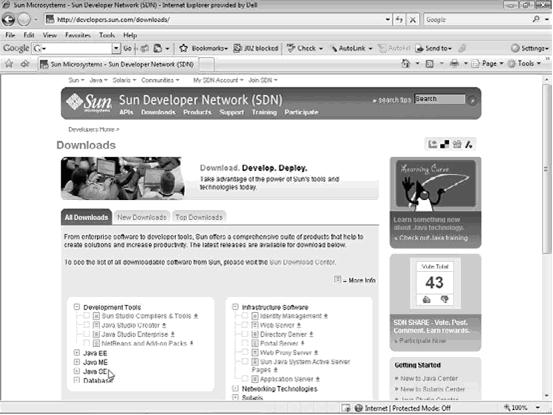Click the round go button next to Search field
This screenshot has width=553, height=415.
pos(472,101)
